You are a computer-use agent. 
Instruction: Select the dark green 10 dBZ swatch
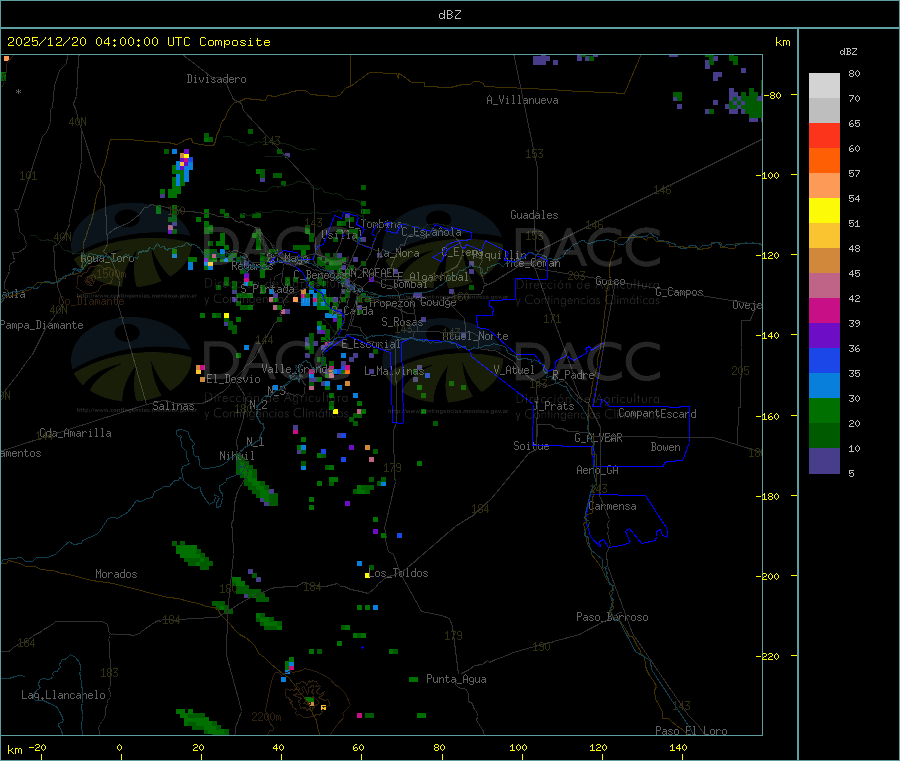tap(824, 436)
